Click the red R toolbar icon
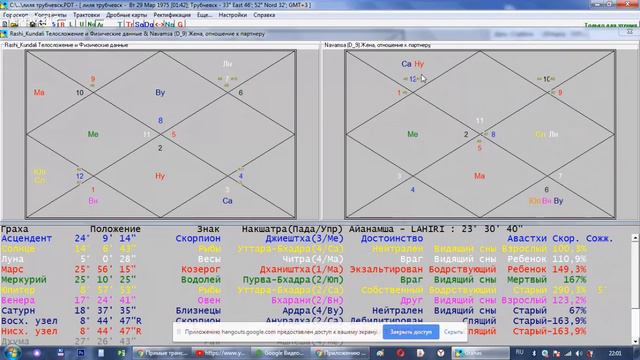The width and height of the screenshot is (640, 360). click(62, 24)
